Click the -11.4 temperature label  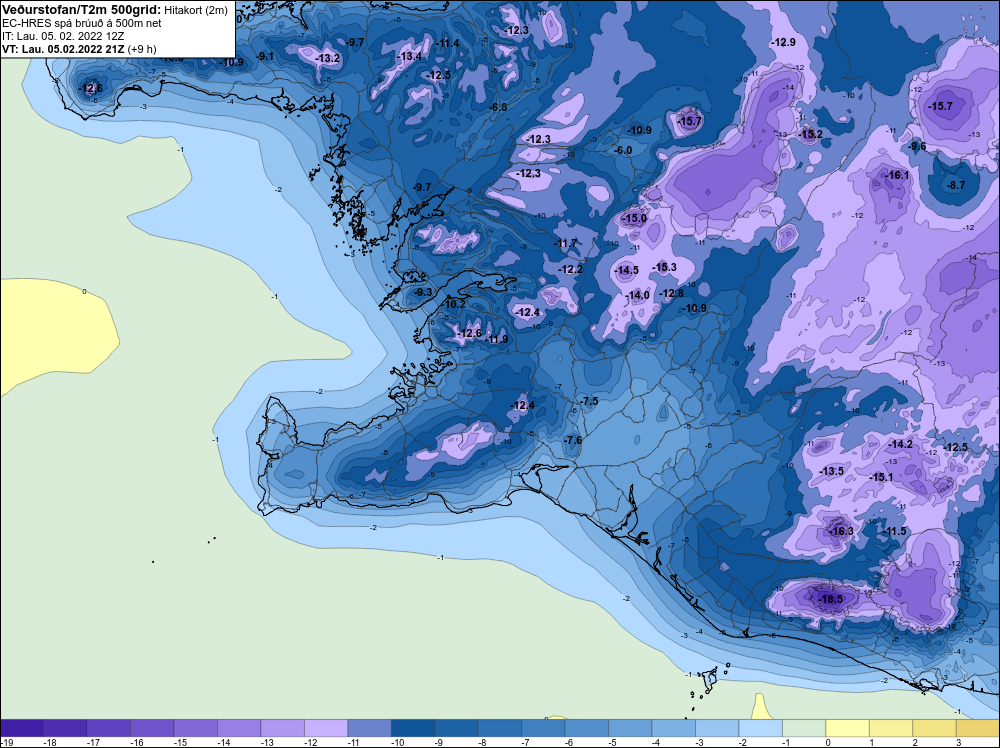tap(447, 43)
